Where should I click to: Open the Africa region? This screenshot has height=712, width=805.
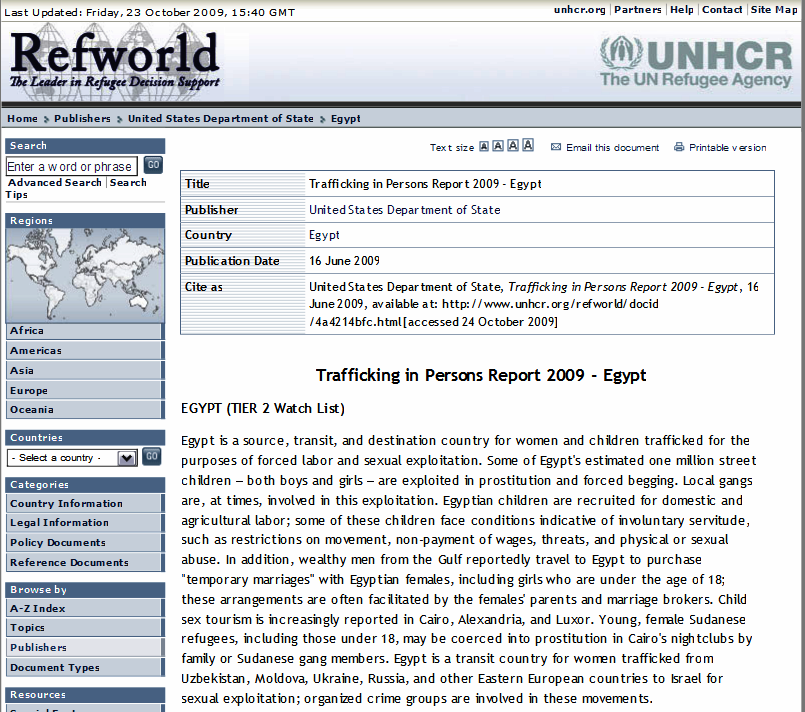coord(28,331)
